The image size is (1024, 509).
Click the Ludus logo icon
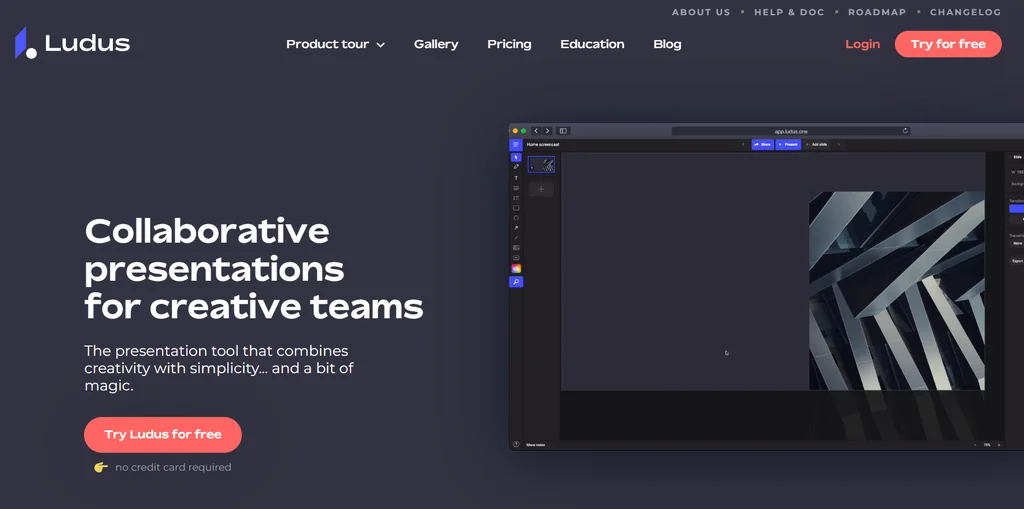click(26, 43)
